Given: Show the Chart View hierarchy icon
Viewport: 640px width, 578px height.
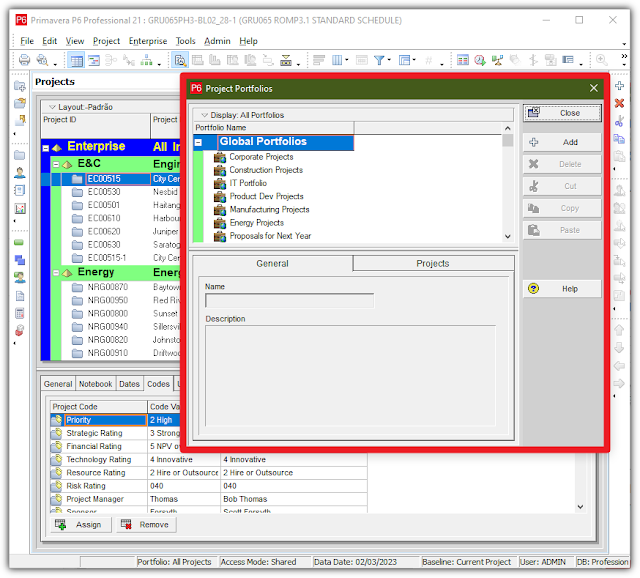Looking at the screenshot, I should click(x=147, y=60).
